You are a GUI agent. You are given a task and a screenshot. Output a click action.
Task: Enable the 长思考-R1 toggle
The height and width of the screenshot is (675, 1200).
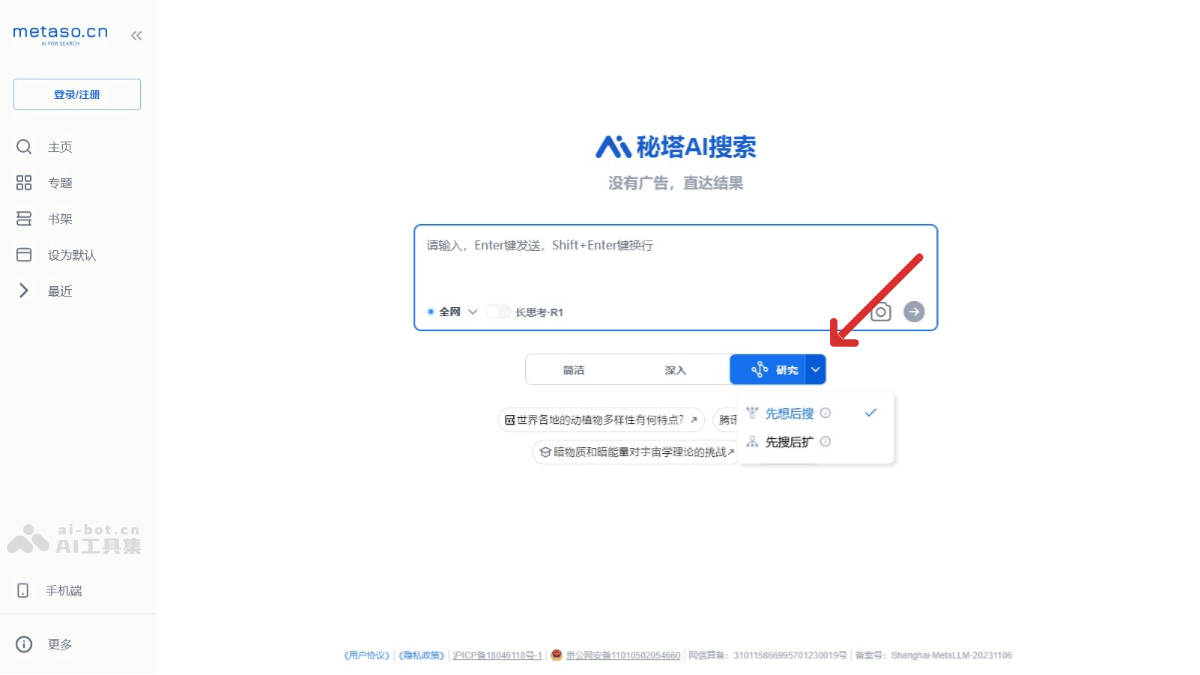[498, 311]
